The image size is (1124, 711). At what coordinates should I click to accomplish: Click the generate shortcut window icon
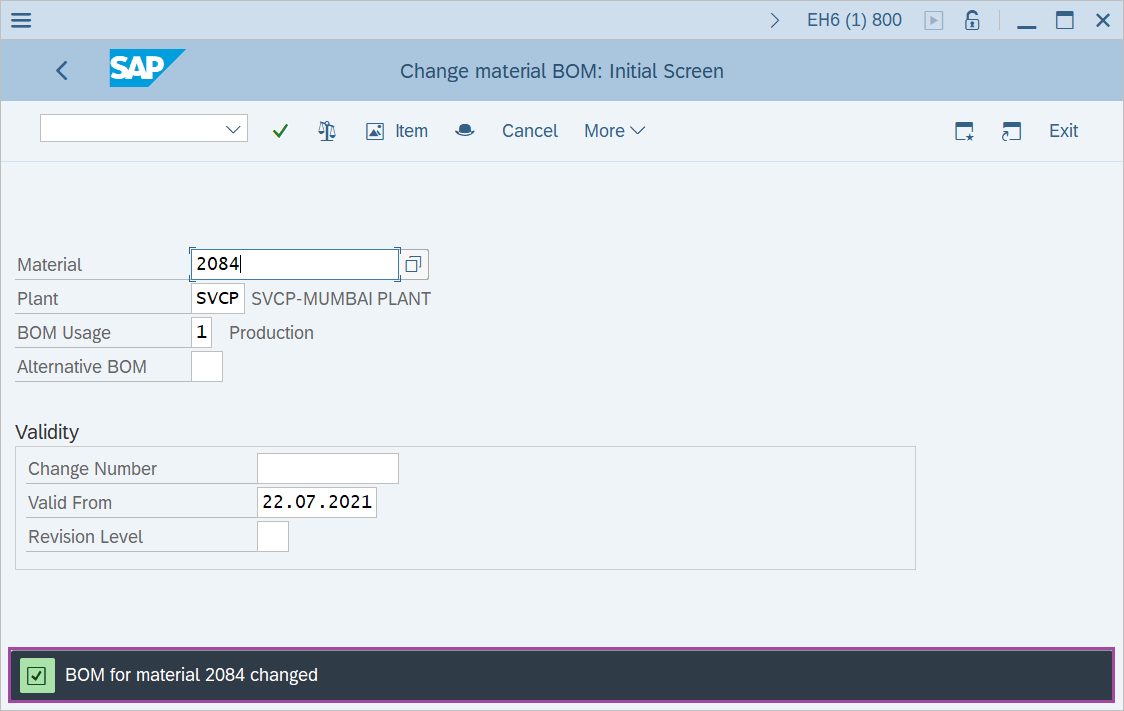tap(1011, 131)
